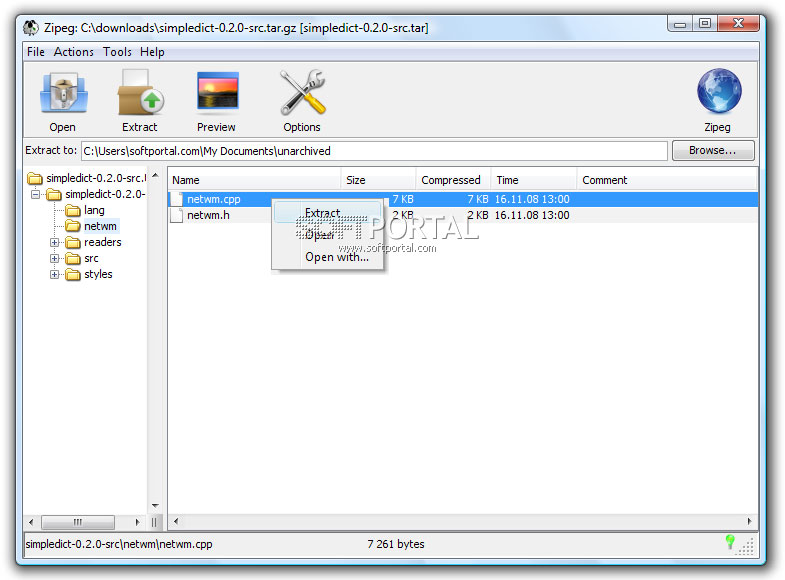Click the simpledict-0.2.0-src root archive folder icon
Image resolution: width=785 pixels, height=580 pixels.
[35, 178]
